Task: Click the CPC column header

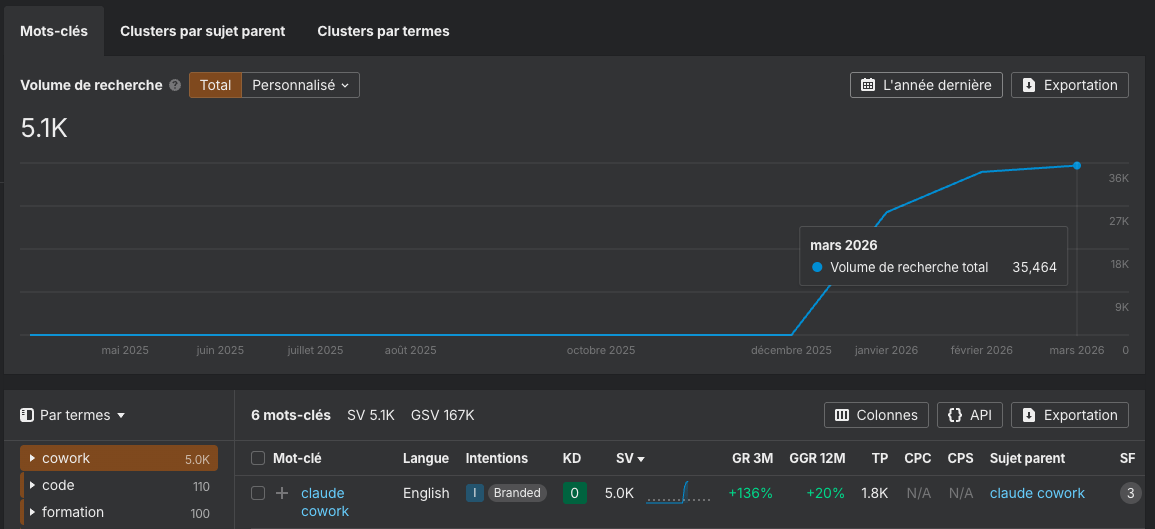Action: 918,458
